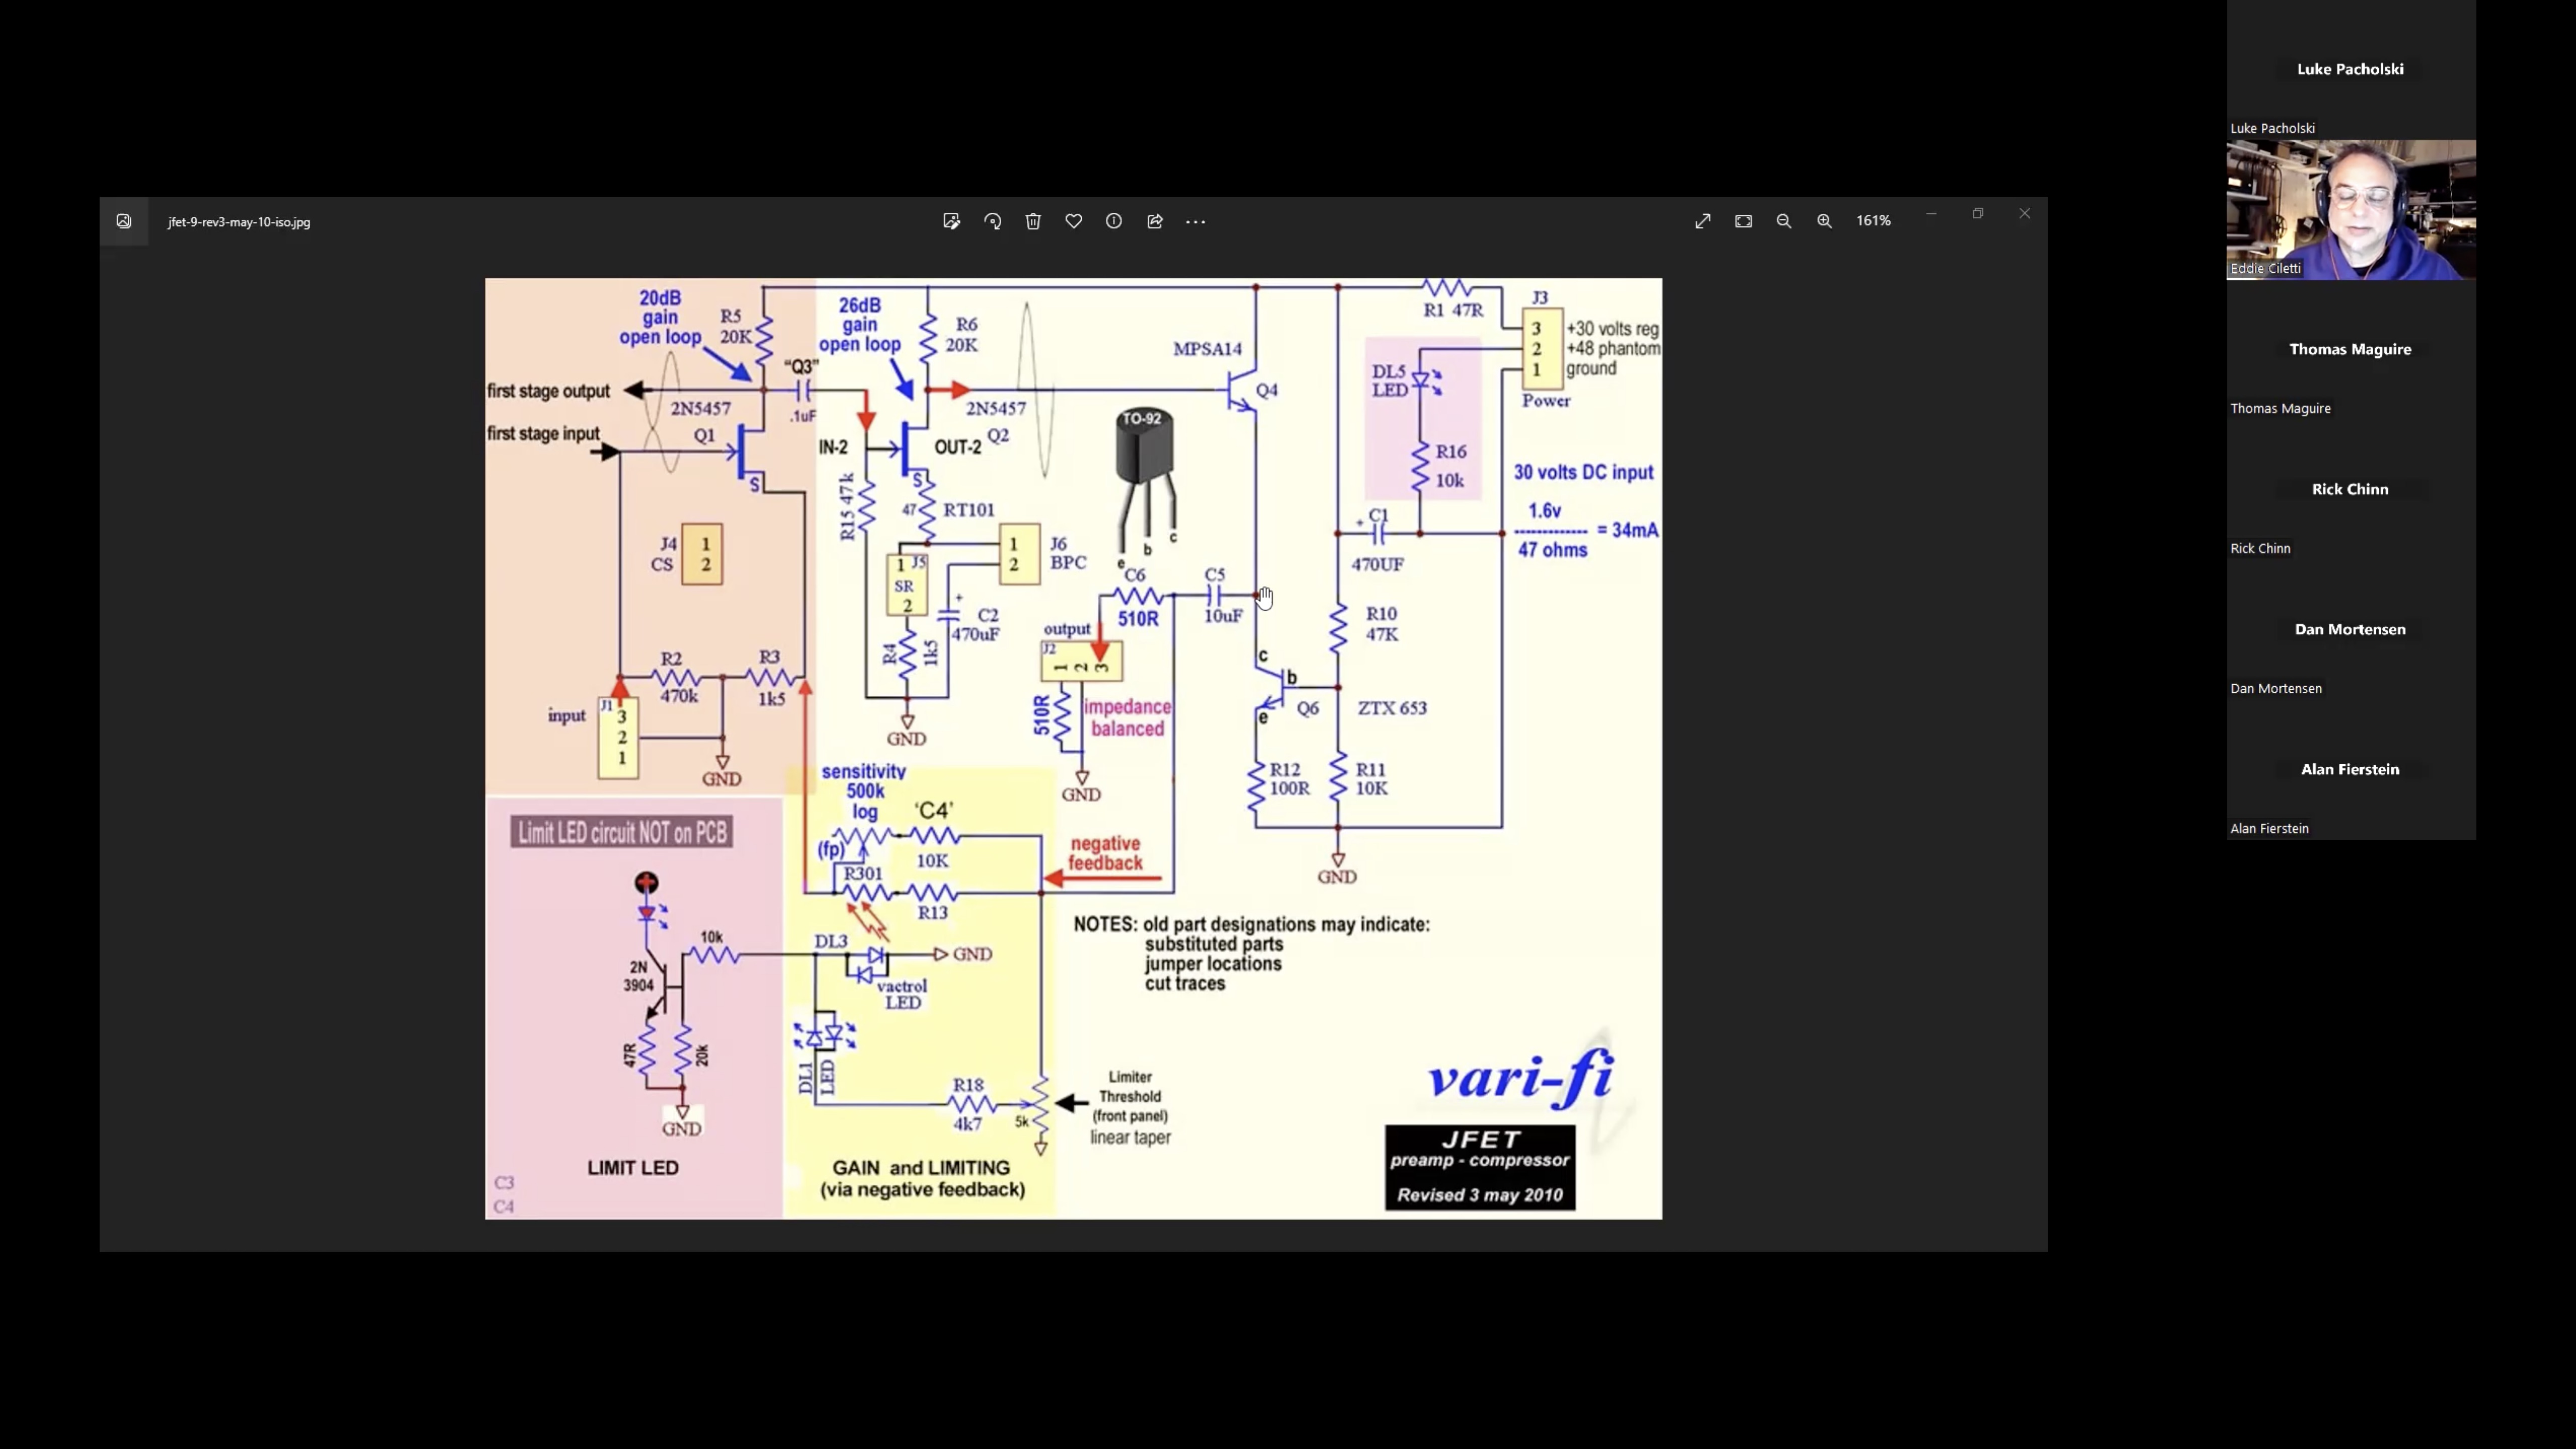Click the Photos app gallery icon
This screenshot has height=1449, width=2576.
click(x=124, y=221)
